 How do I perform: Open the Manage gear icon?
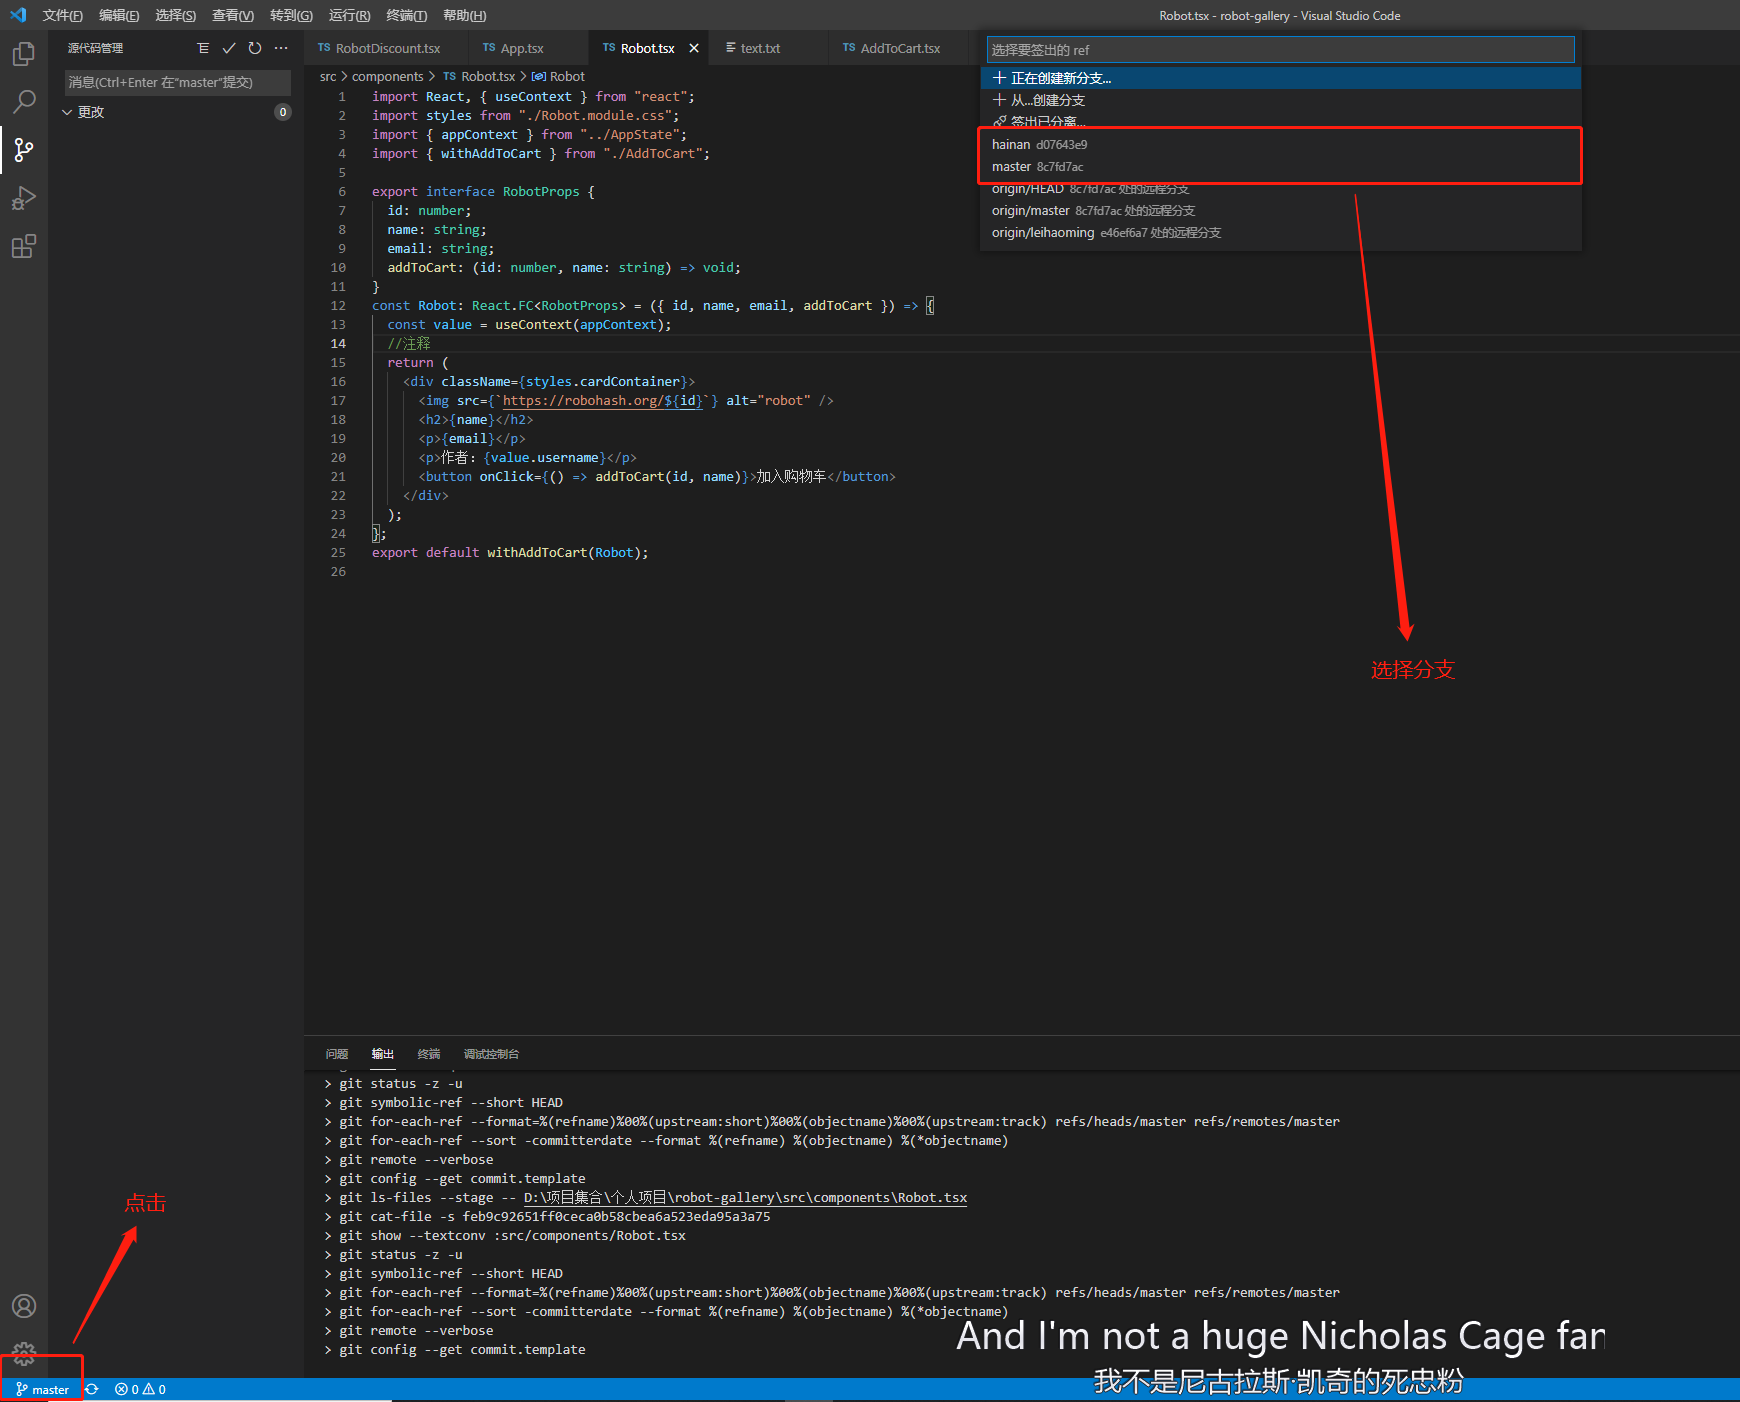click(24, 1353)
